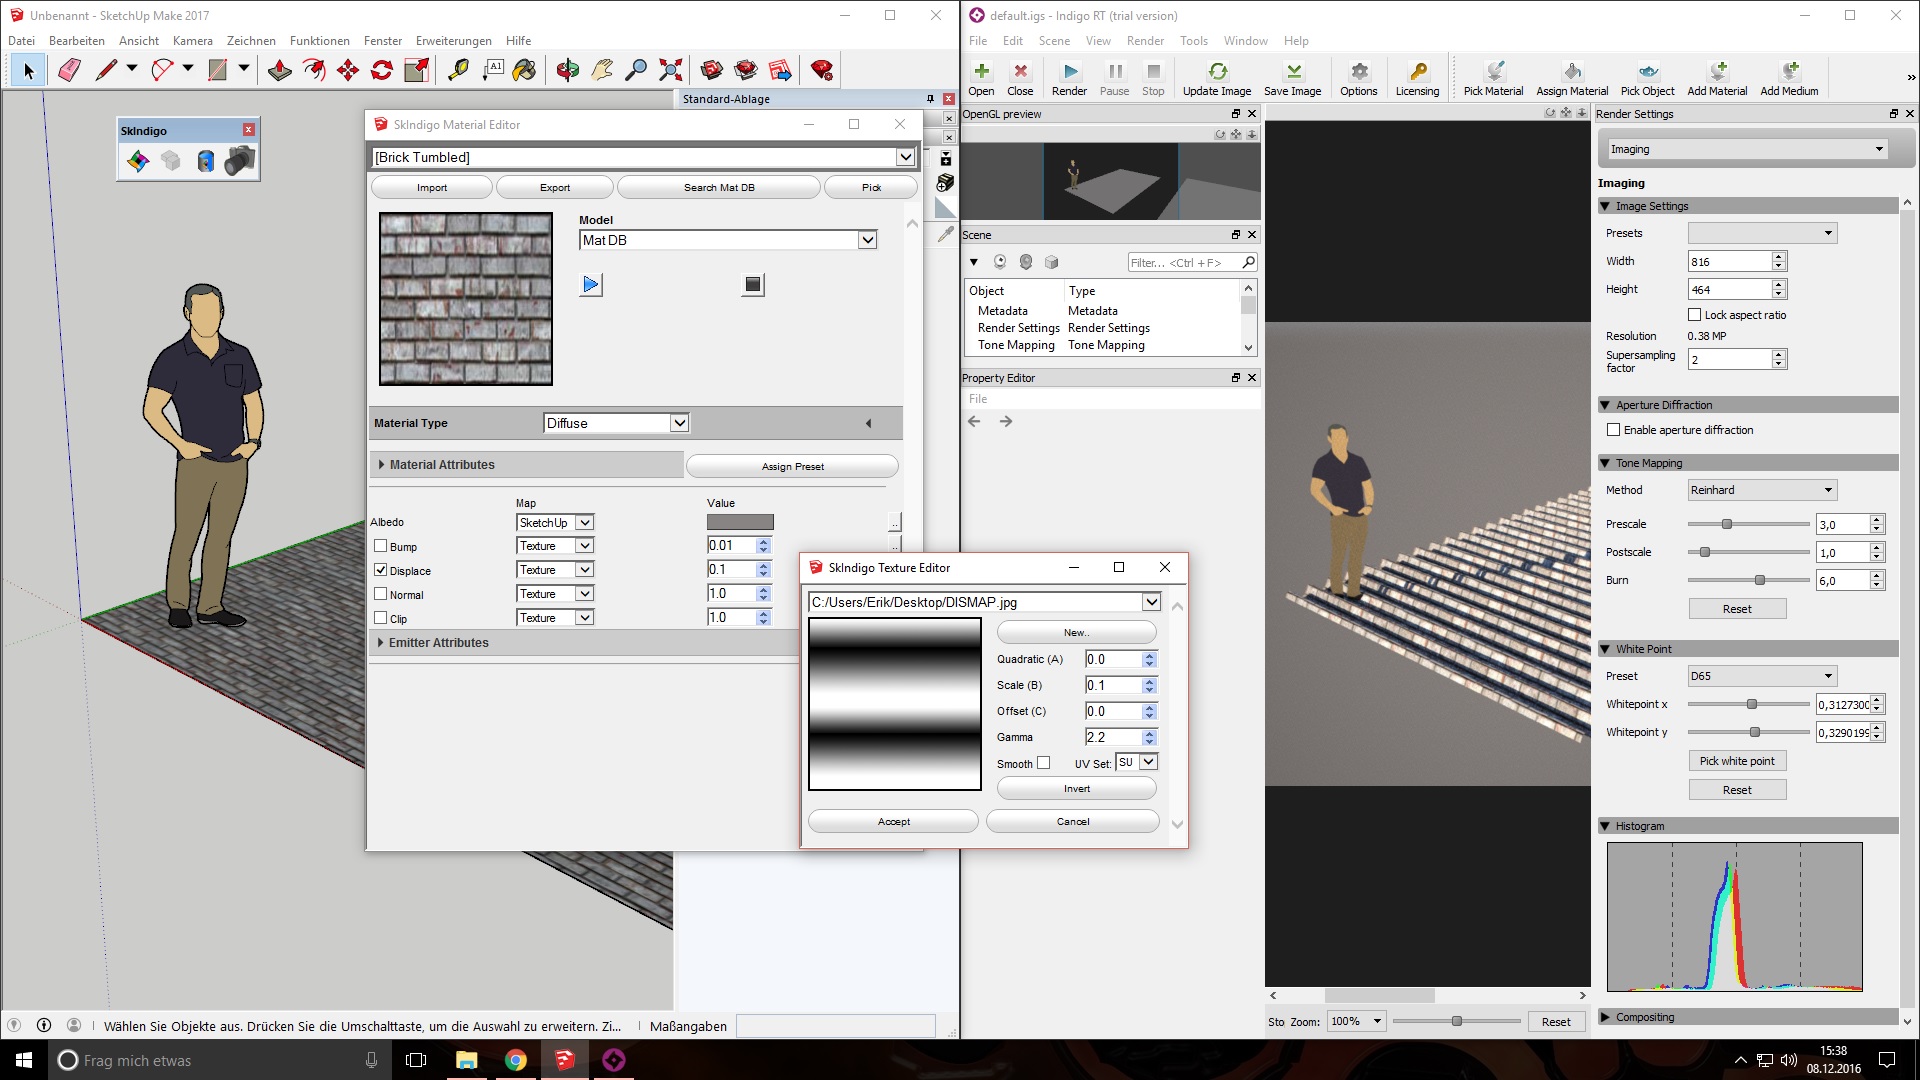The width and height of the screenshot is (1920, 1080).
Task: Open Tone Mapping Method Reinhard dropdown
Action: (x=1762, y=490)
